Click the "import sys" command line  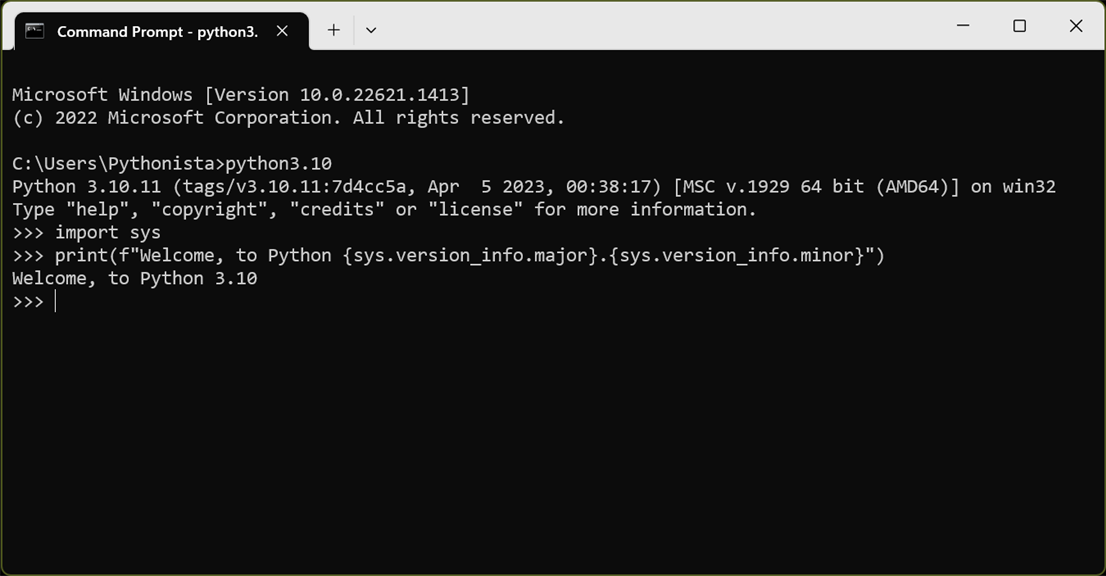point(107,233)
